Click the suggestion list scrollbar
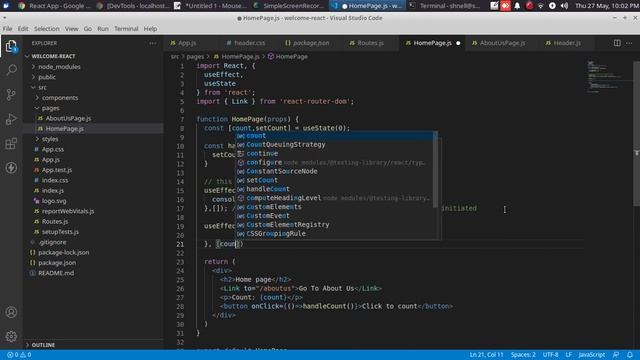 (436, 169)
